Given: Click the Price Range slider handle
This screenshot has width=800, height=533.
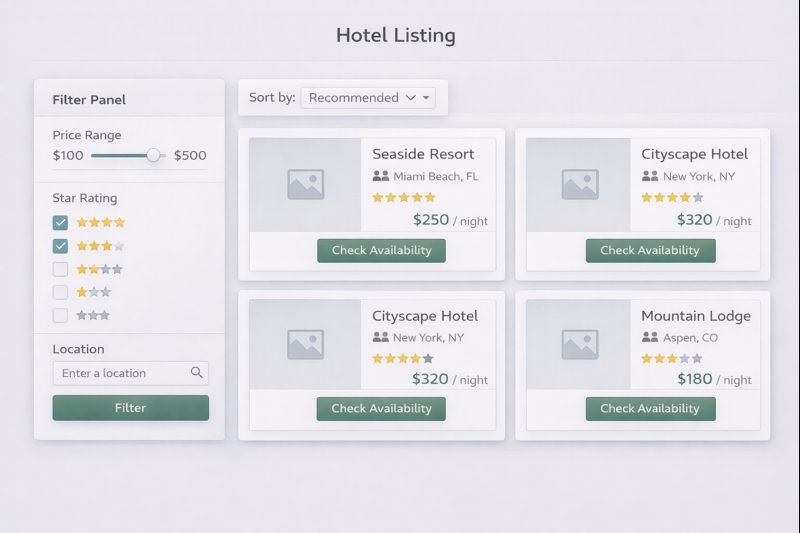Looking at the screenshot, I should click(x=153, y=156).
